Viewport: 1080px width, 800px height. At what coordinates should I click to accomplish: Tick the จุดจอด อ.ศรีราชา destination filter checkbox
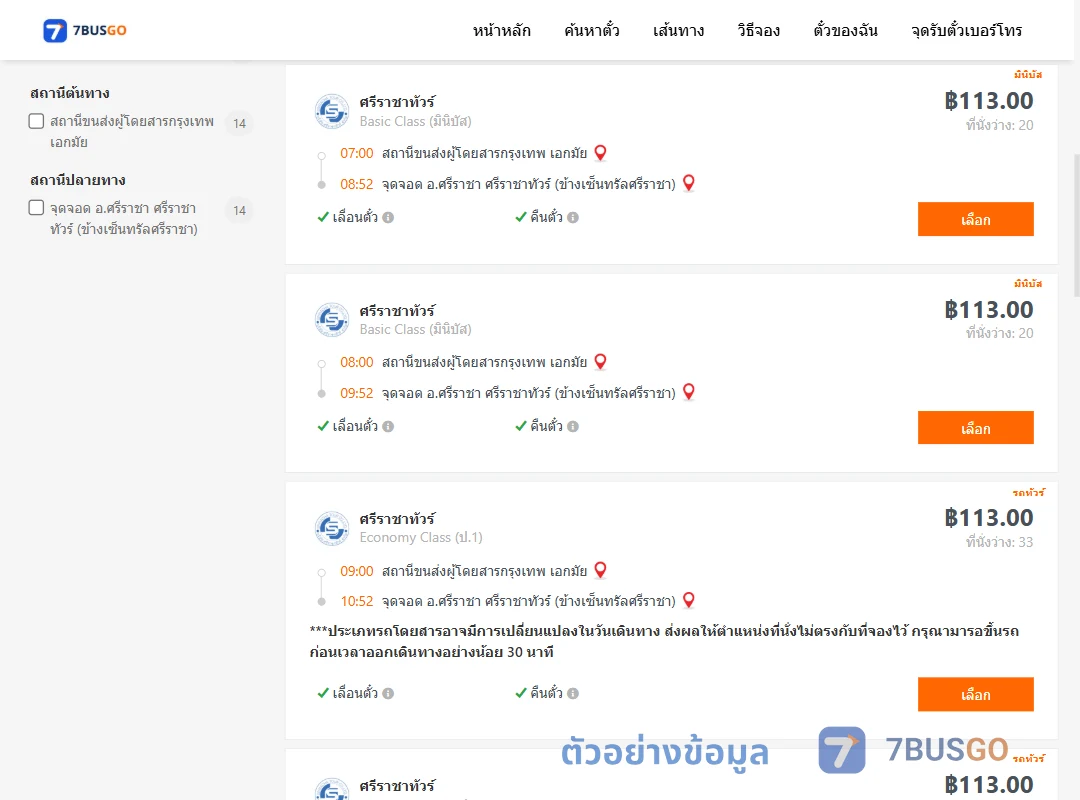[x=37, y=208]
